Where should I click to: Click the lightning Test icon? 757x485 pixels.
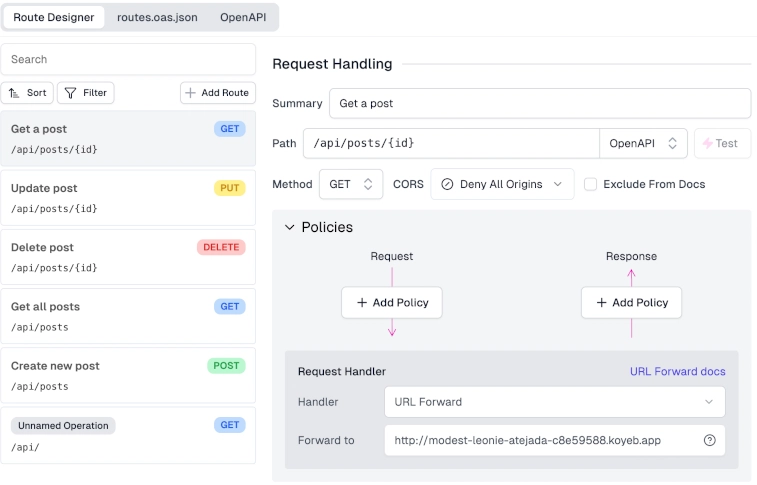pyautogui.click(x=707, y=143)
